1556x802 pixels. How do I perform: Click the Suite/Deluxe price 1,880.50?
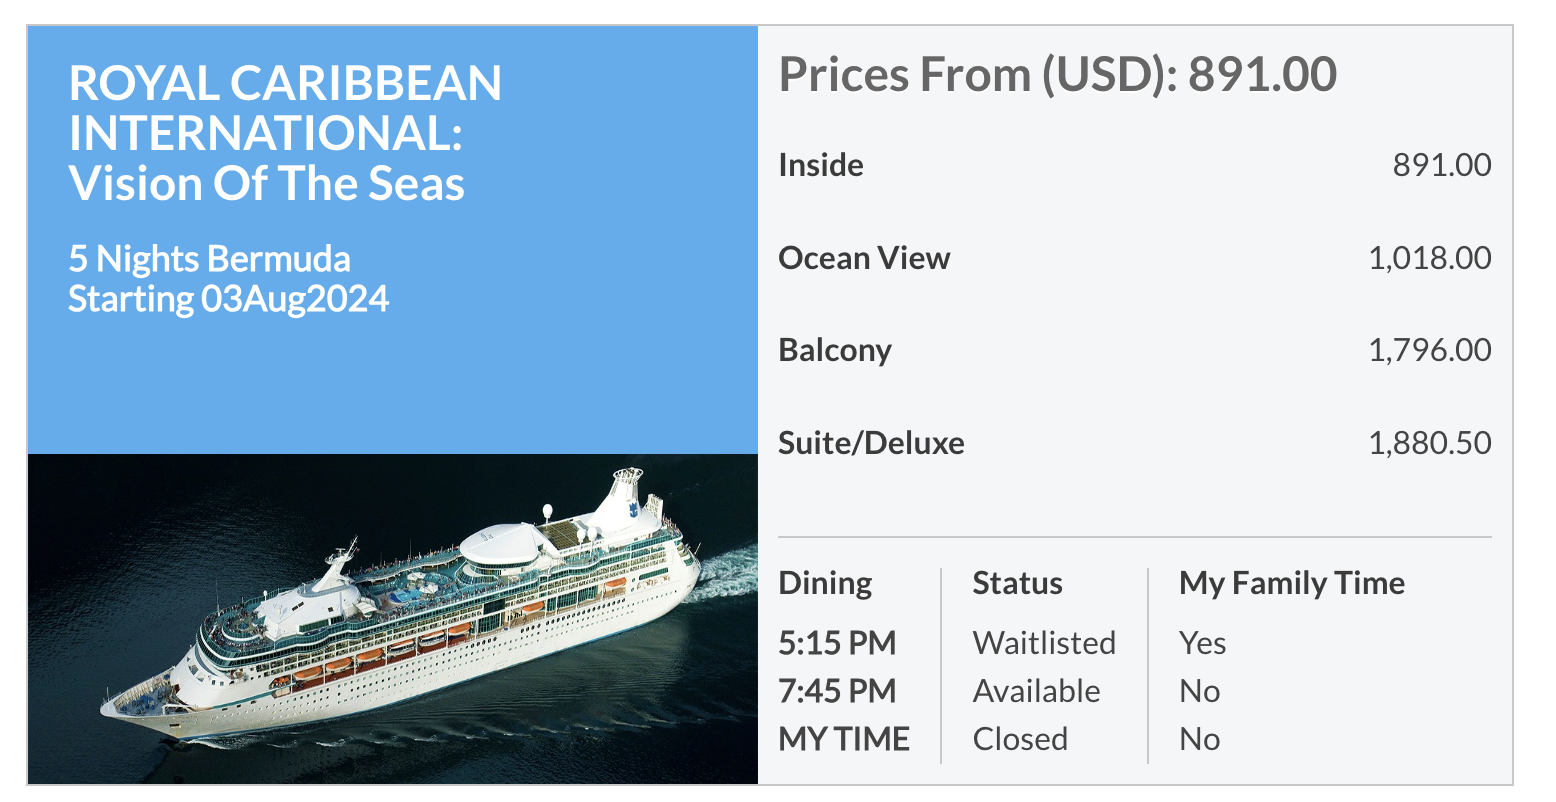click(1430, 443)
